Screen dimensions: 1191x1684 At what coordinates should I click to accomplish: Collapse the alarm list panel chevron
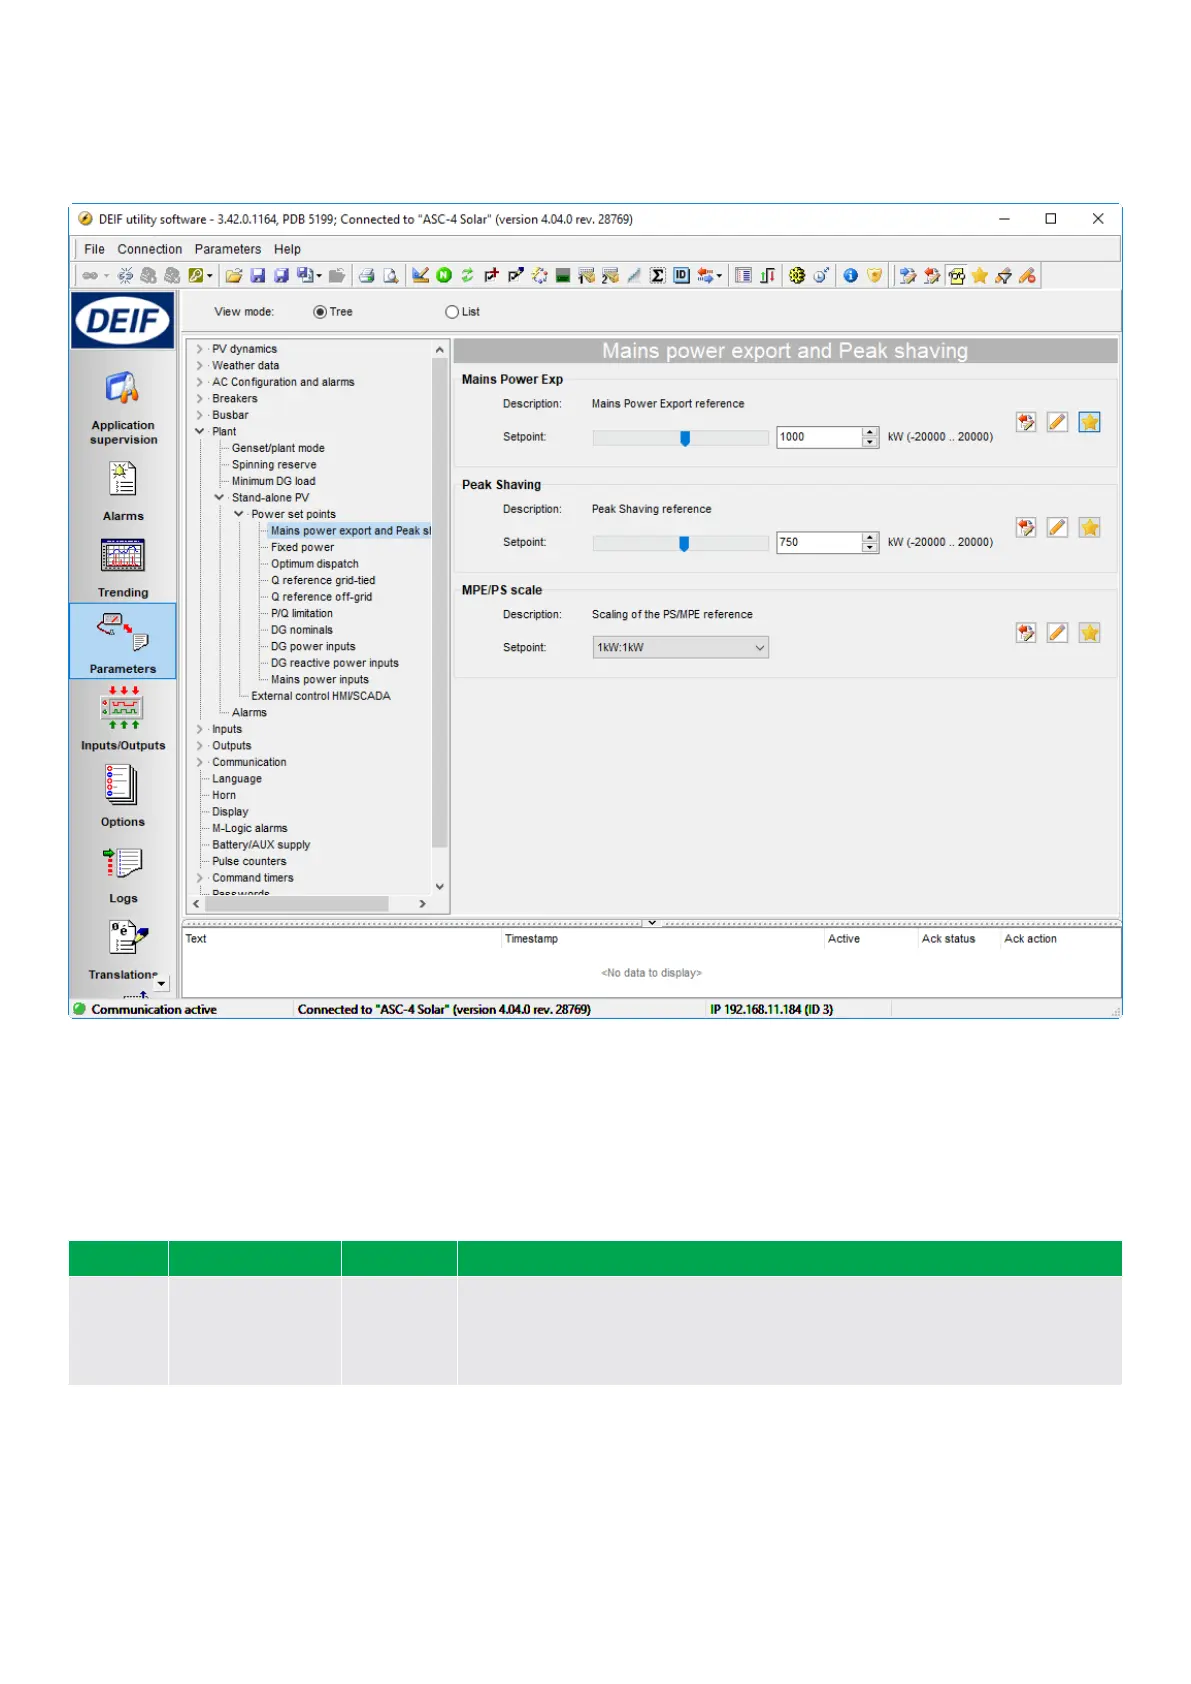tap(652, 923)
